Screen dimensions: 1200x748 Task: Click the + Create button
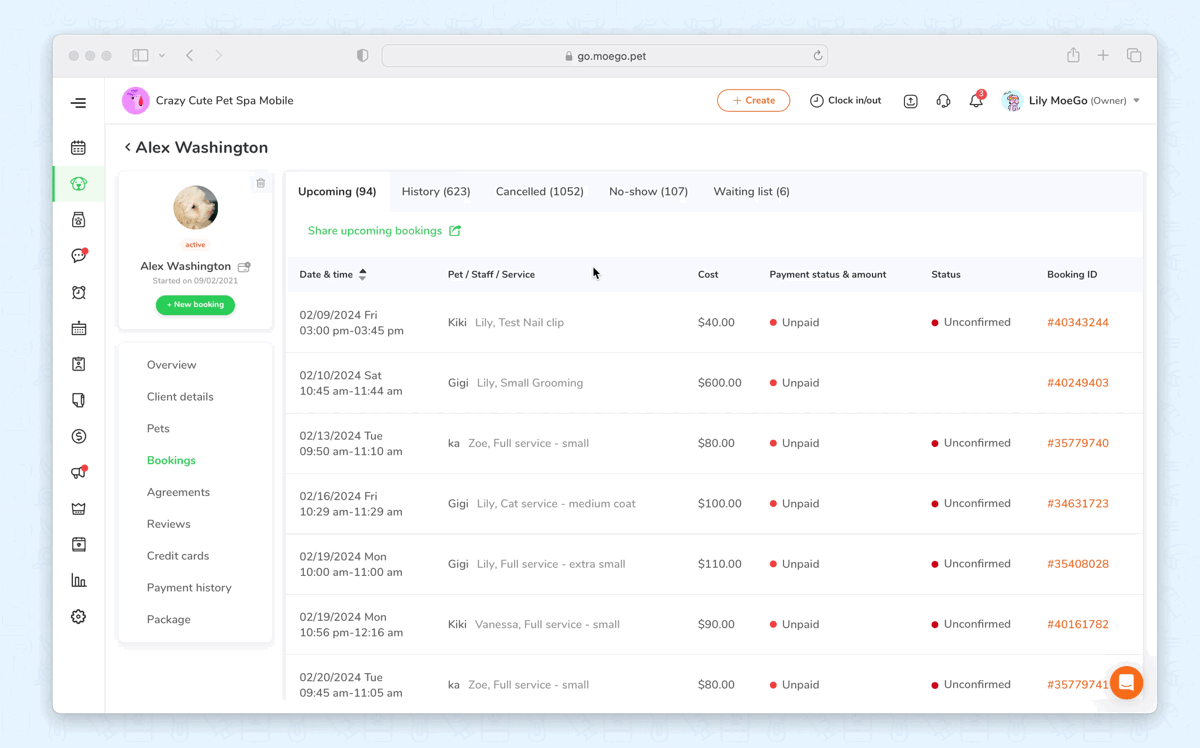pos(753,101)
